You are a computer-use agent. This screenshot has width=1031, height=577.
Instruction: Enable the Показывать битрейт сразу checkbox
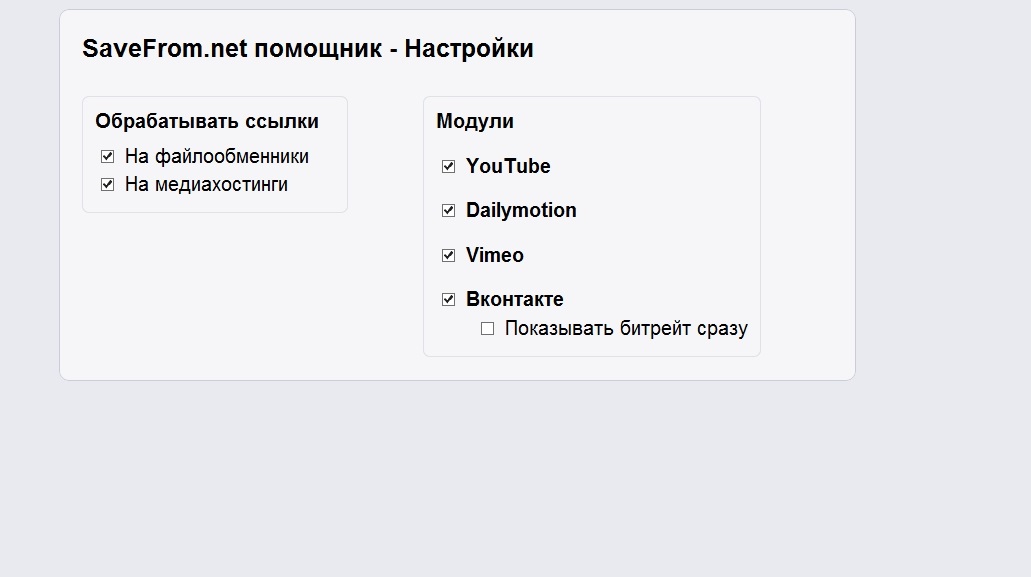pyautogui.click(x=488, y=328)
